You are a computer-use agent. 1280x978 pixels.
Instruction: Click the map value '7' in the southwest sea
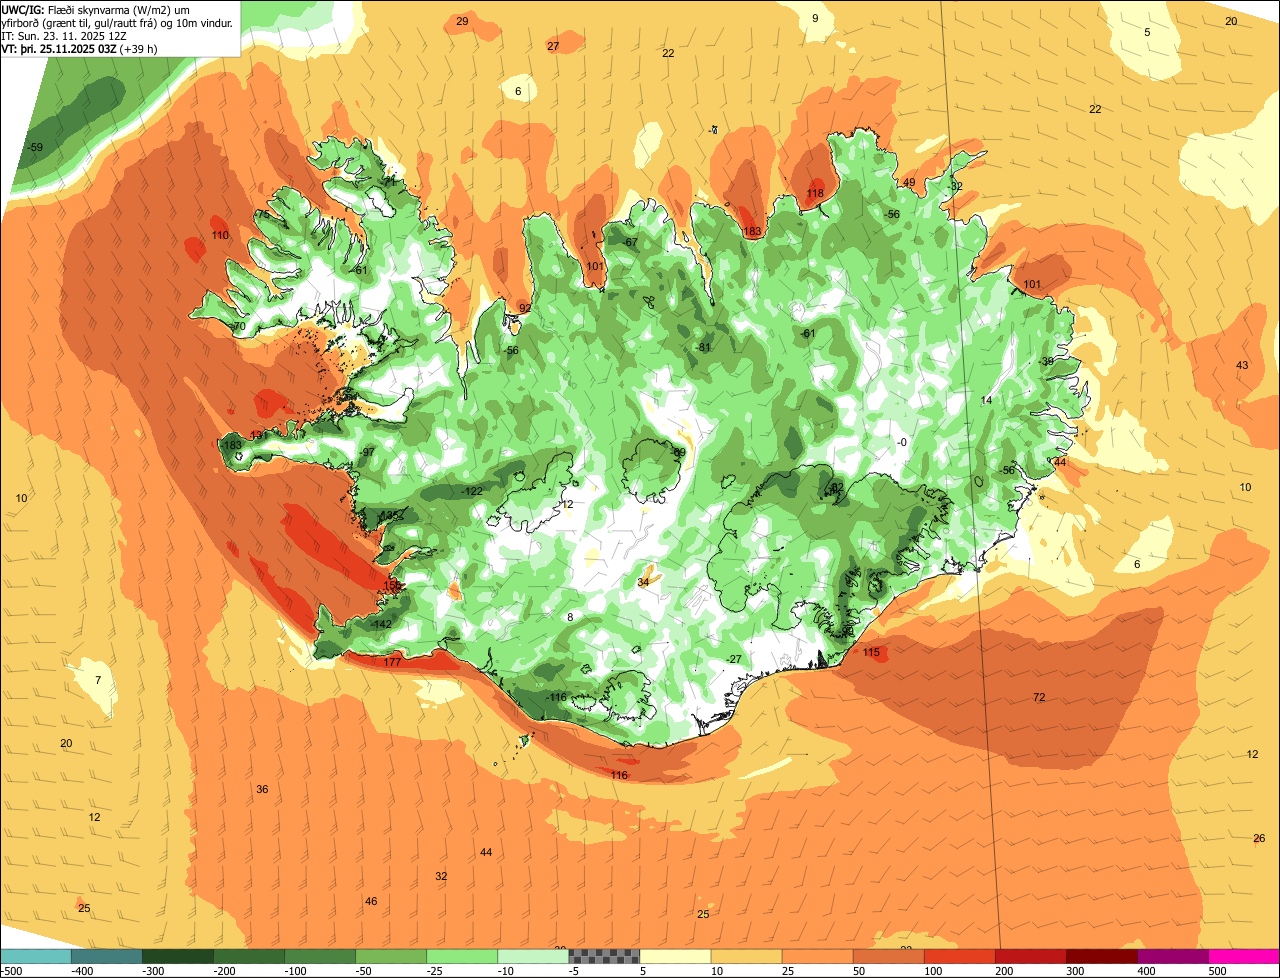98,681
